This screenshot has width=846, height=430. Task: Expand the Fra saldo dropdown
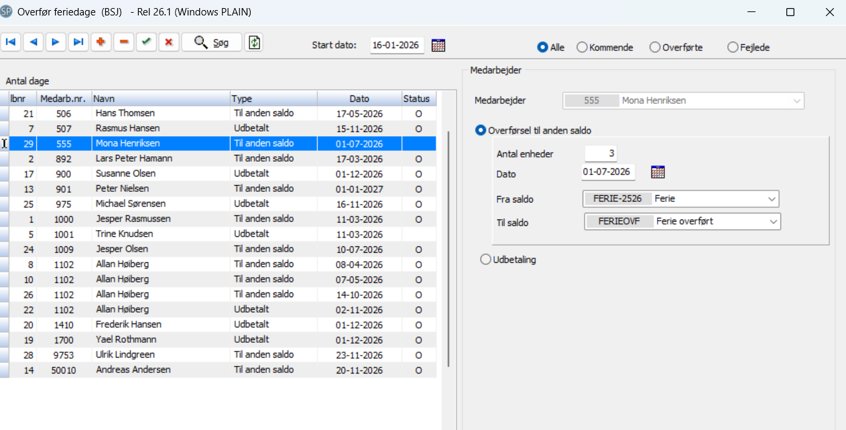coord(772,199)
